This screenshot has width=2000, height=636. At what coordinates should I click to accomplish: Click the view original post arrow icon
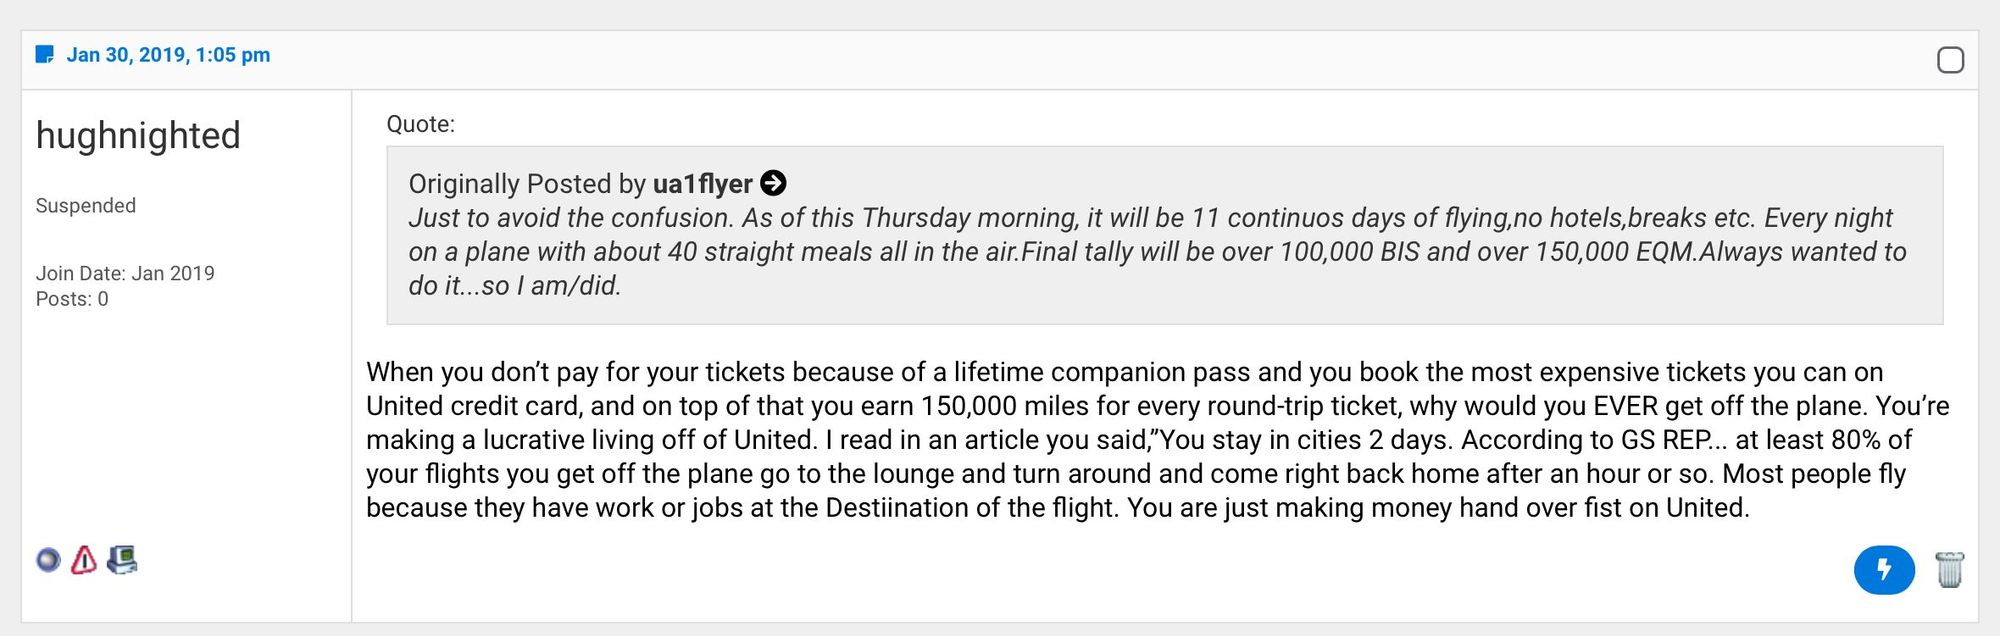point(773,183)
